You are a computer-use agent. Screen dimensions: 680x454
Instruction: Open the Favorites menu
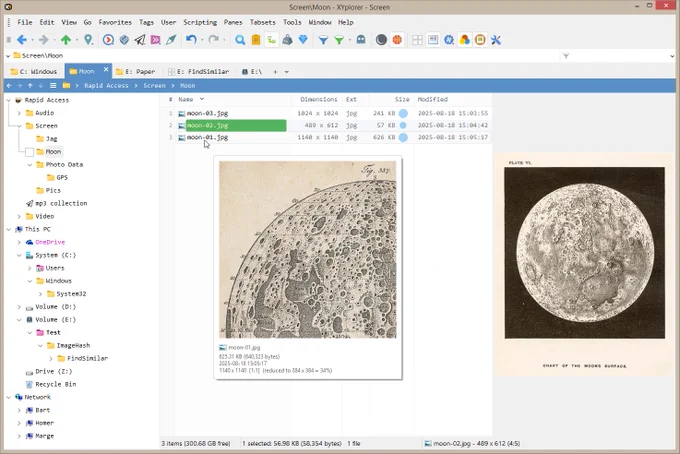tap(115, 22)
